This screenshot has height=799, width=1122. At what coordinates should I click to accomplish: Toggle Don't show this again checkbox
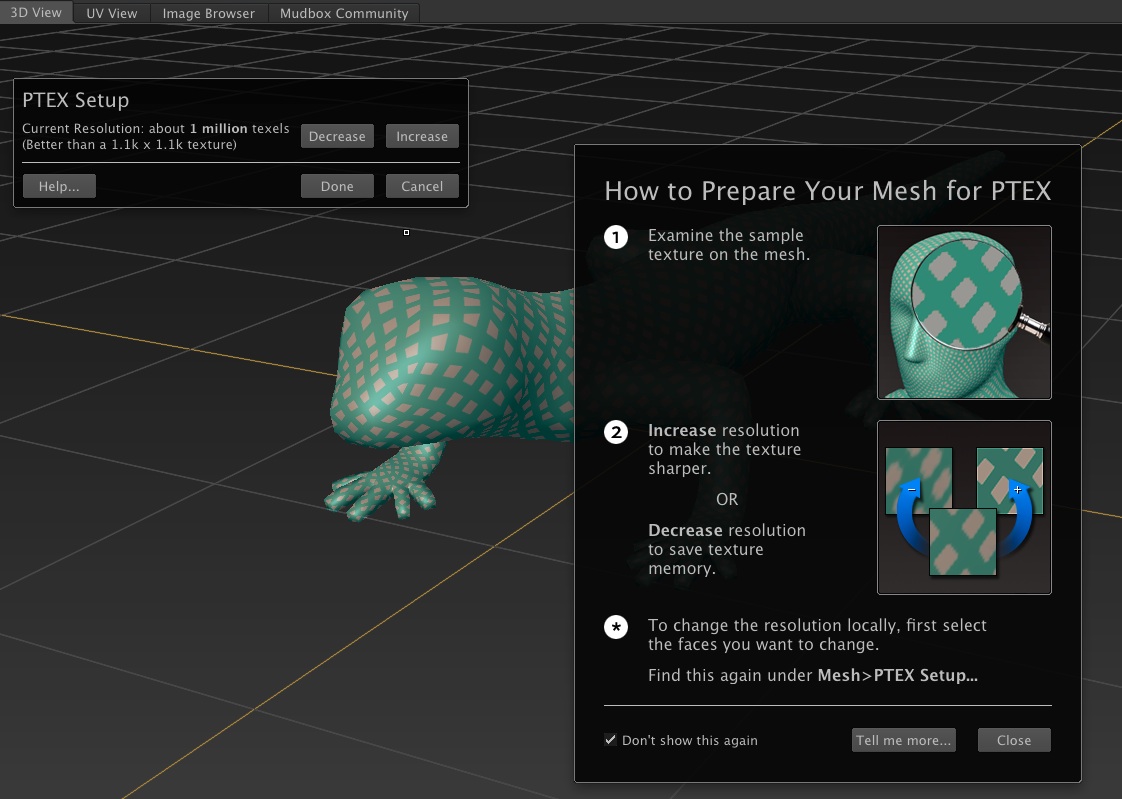coord(610,740)
